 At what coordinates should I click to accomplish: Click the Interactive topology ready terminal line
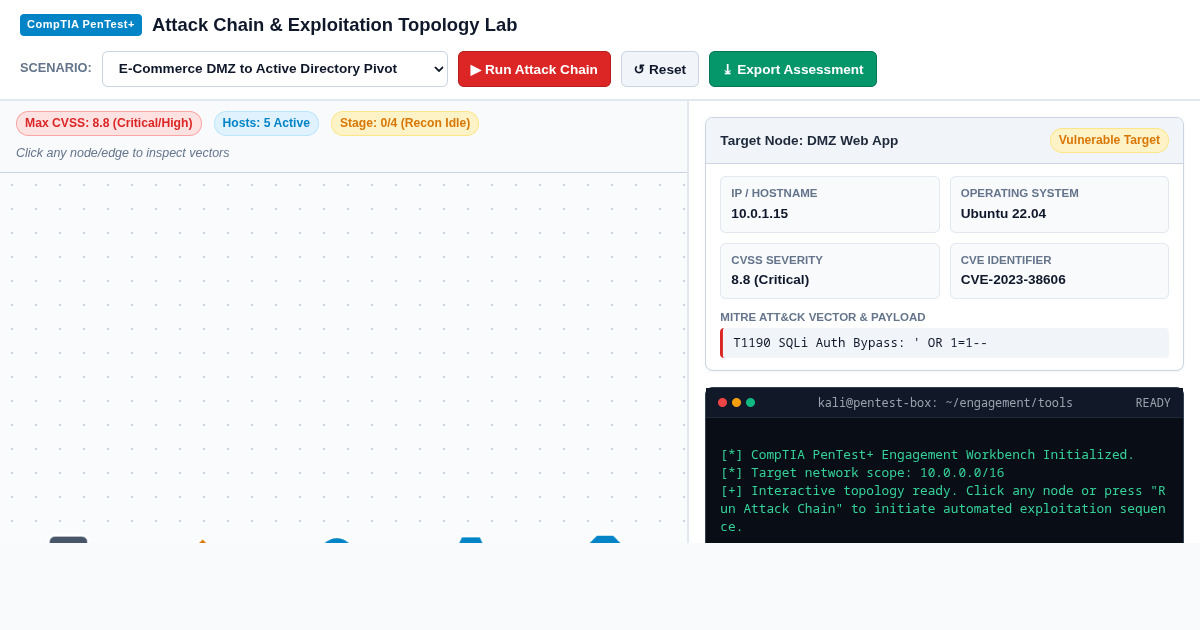943,508
